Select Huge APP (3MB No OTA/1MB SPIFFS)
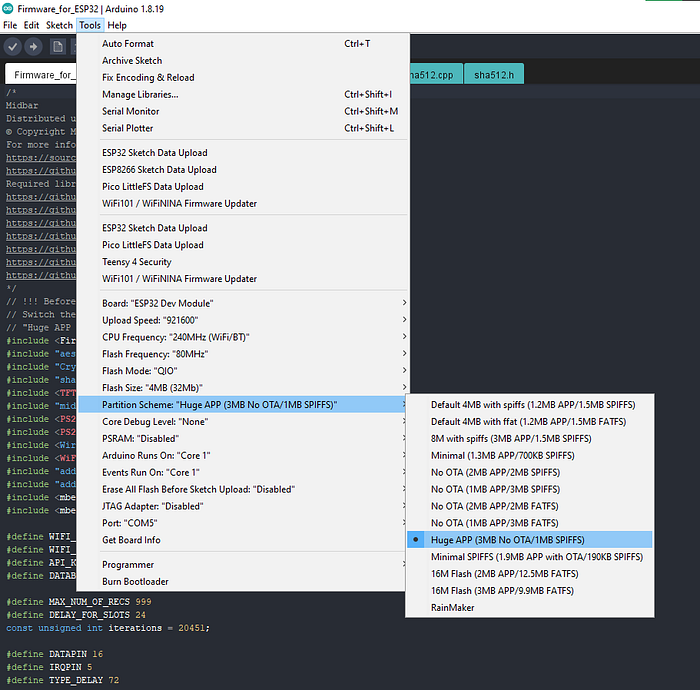The width and height of the screenshot is (700, 690). [530, 540]
